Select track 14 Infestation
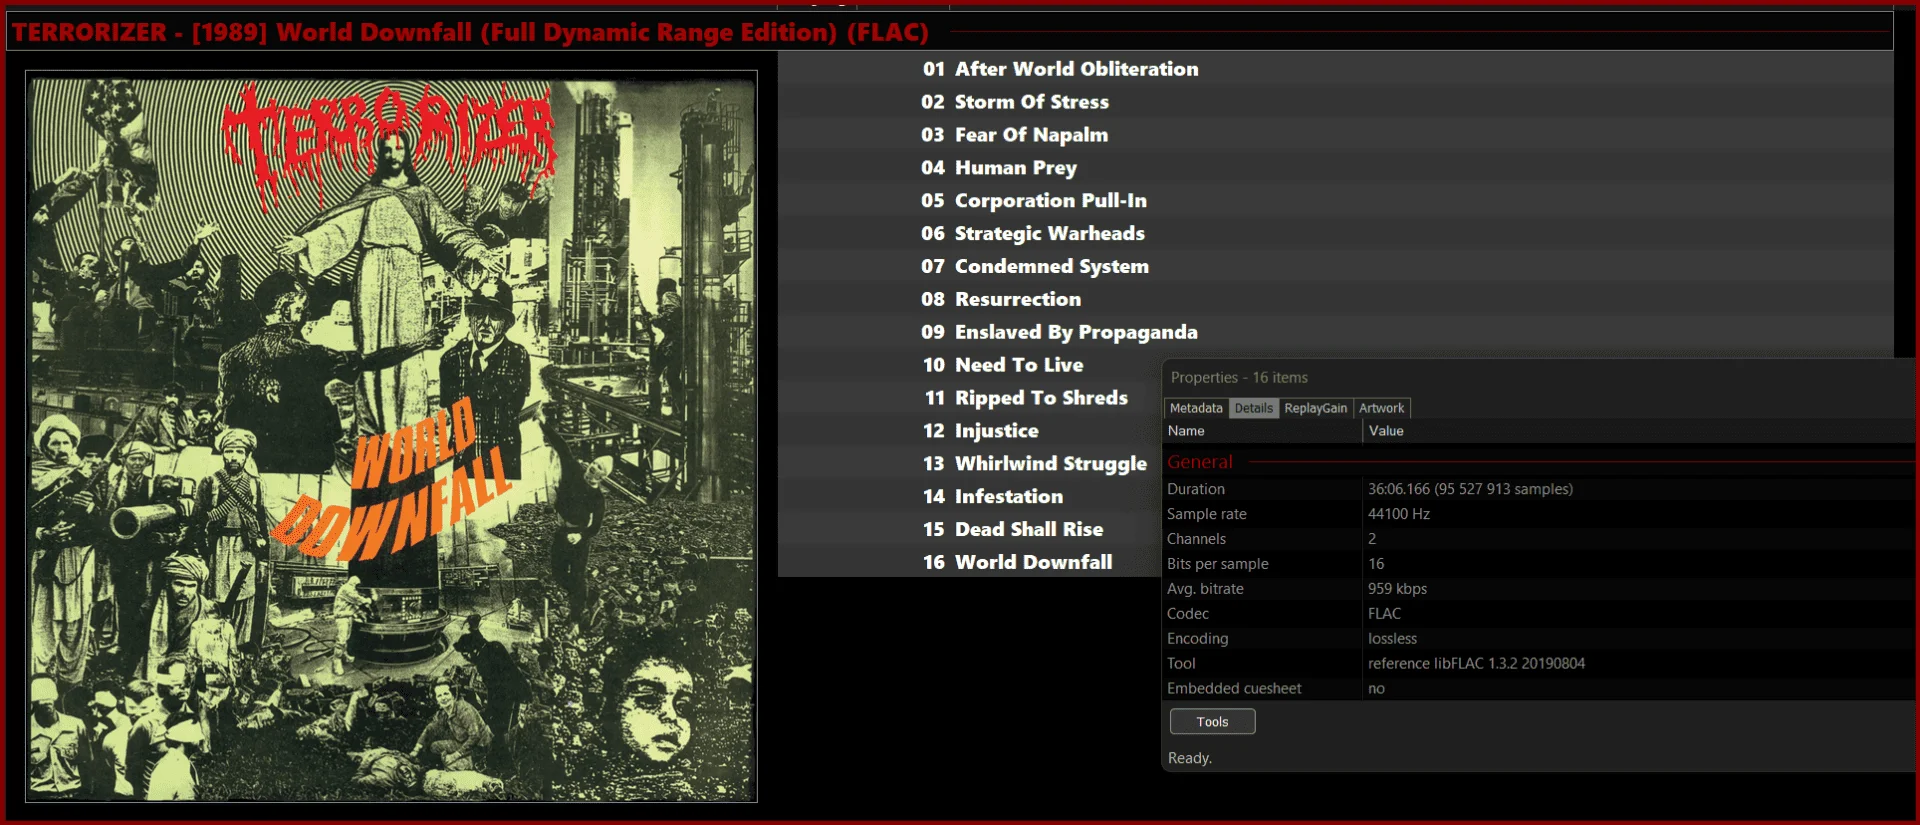The height and width of the screenshot is (825, 1920). pyautogui.click(x=969, y=497)
